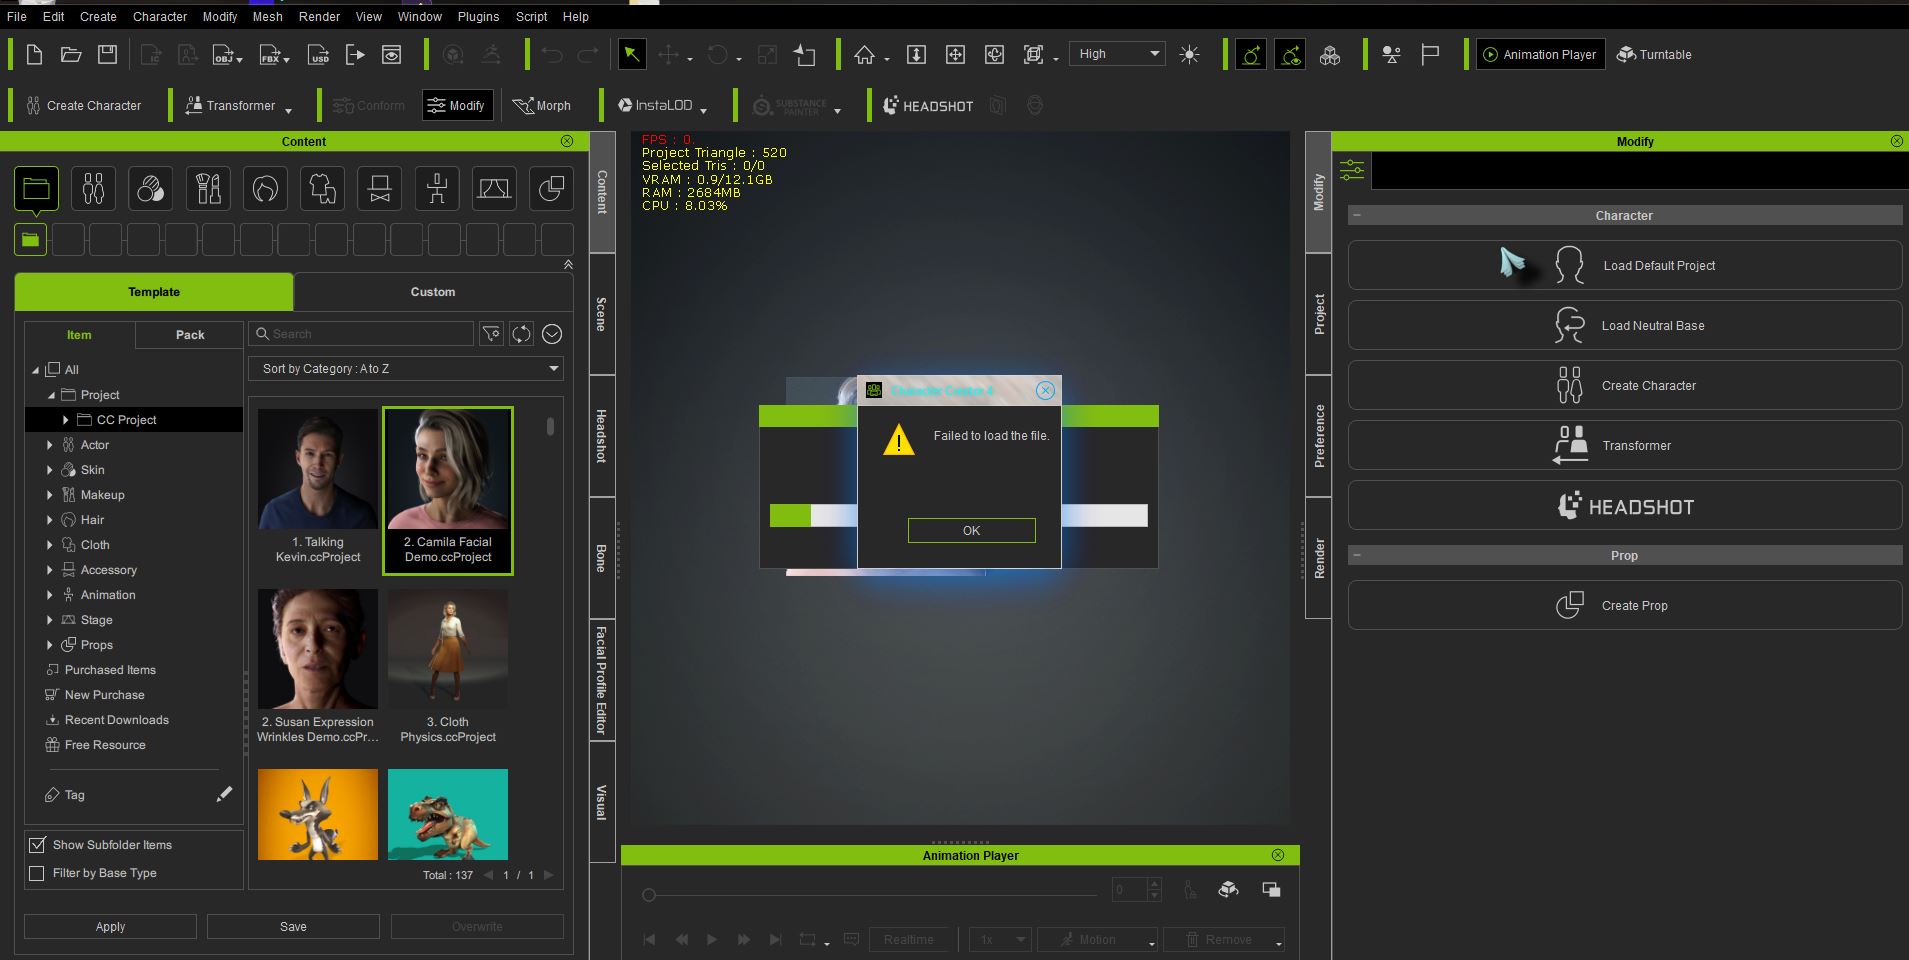Click the sun lighting icon
This screenshot has height=960, width=1909.
(x=1189, y=55)
